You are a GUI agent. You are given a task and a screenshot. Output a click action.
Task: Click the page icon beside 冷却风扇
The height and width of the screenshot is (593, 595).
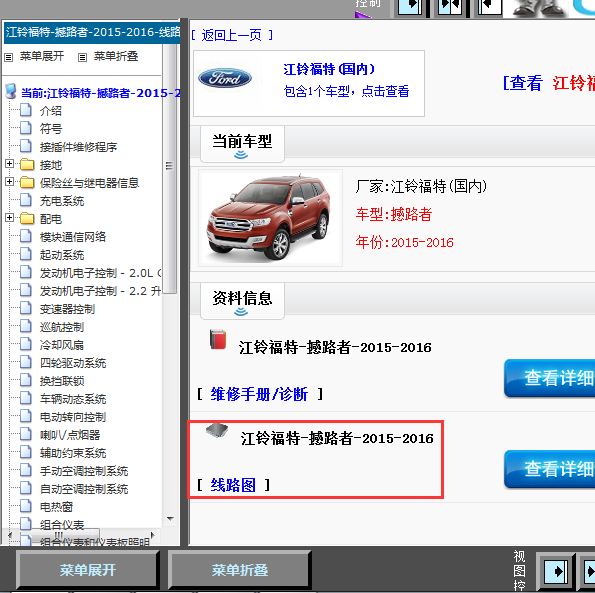coord(26,344)
